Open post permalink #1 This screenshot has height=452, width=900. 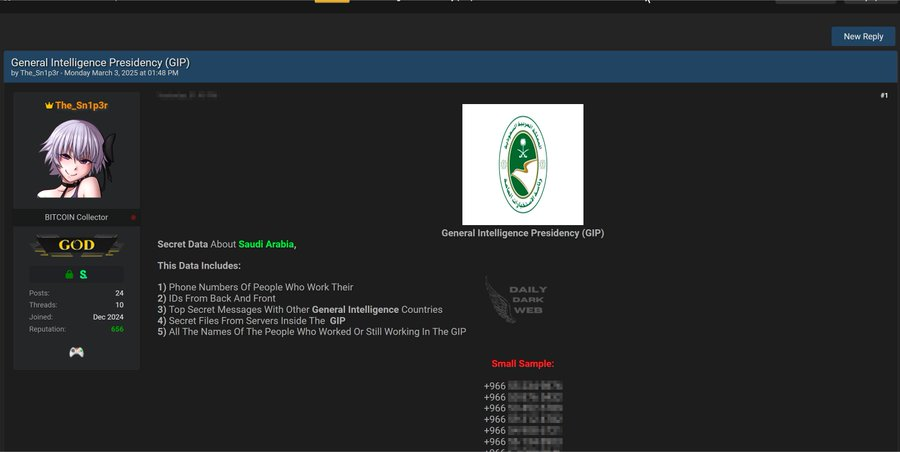coord(884,95)
